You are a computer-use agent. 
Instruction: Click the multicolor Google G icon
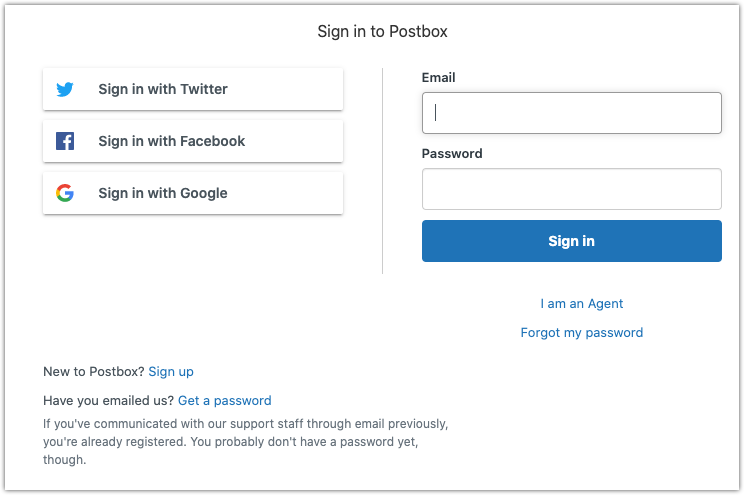(x=65, y=193)
